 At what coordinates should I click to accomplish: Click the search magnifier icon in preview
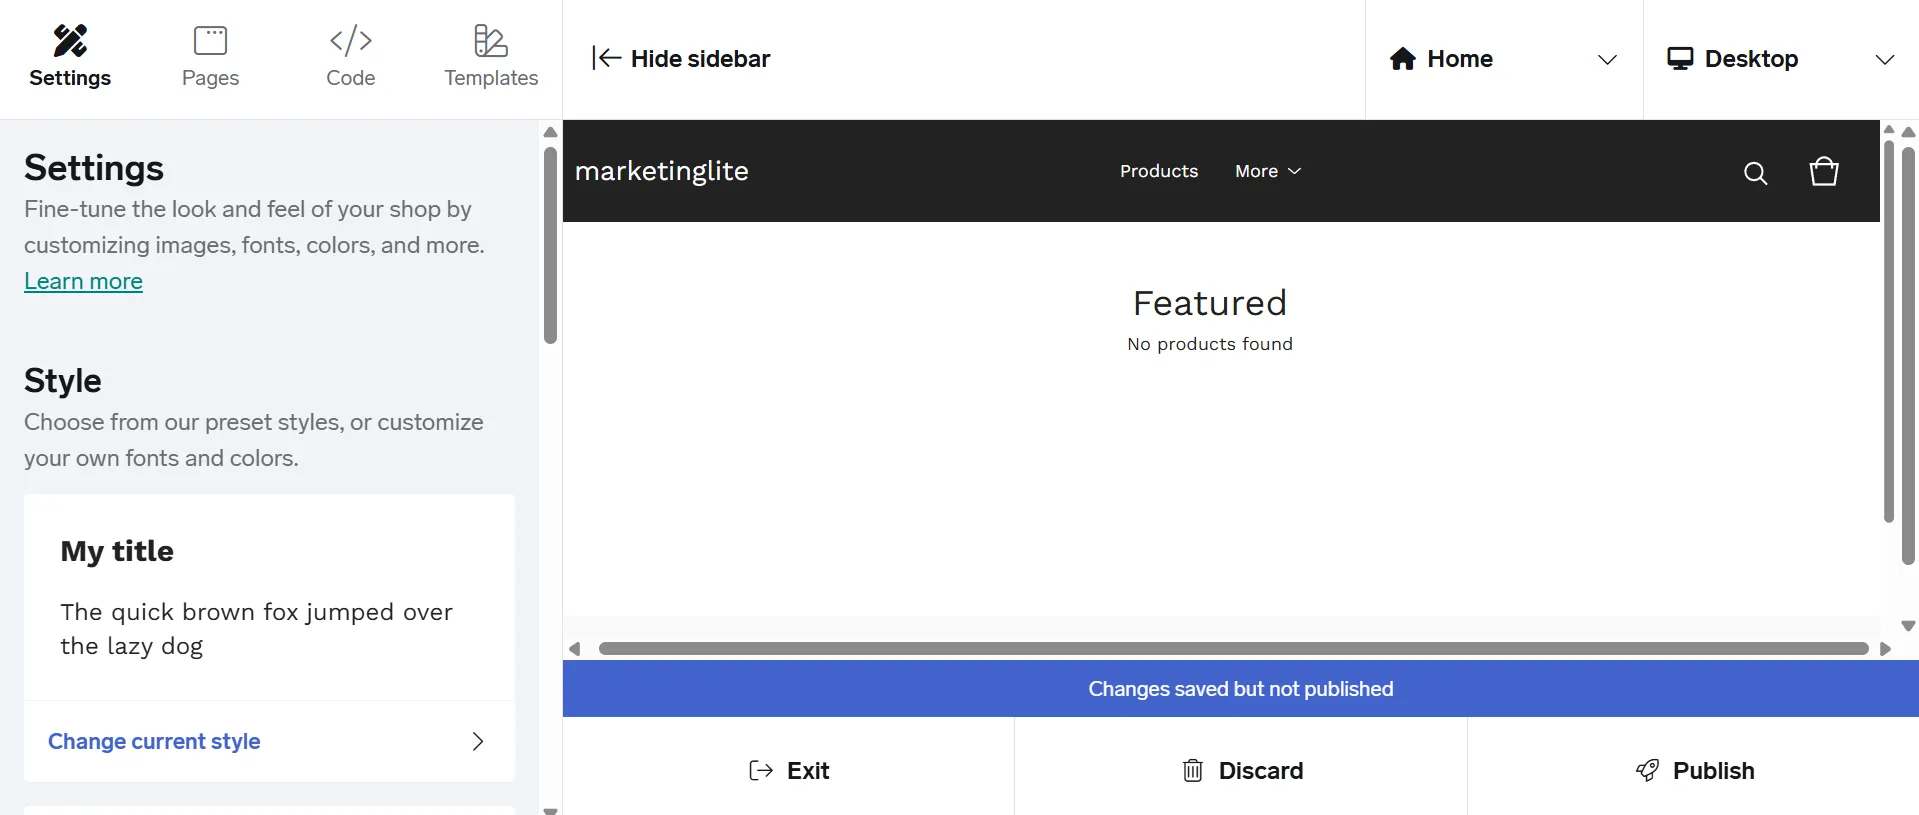click(1755, 173)
